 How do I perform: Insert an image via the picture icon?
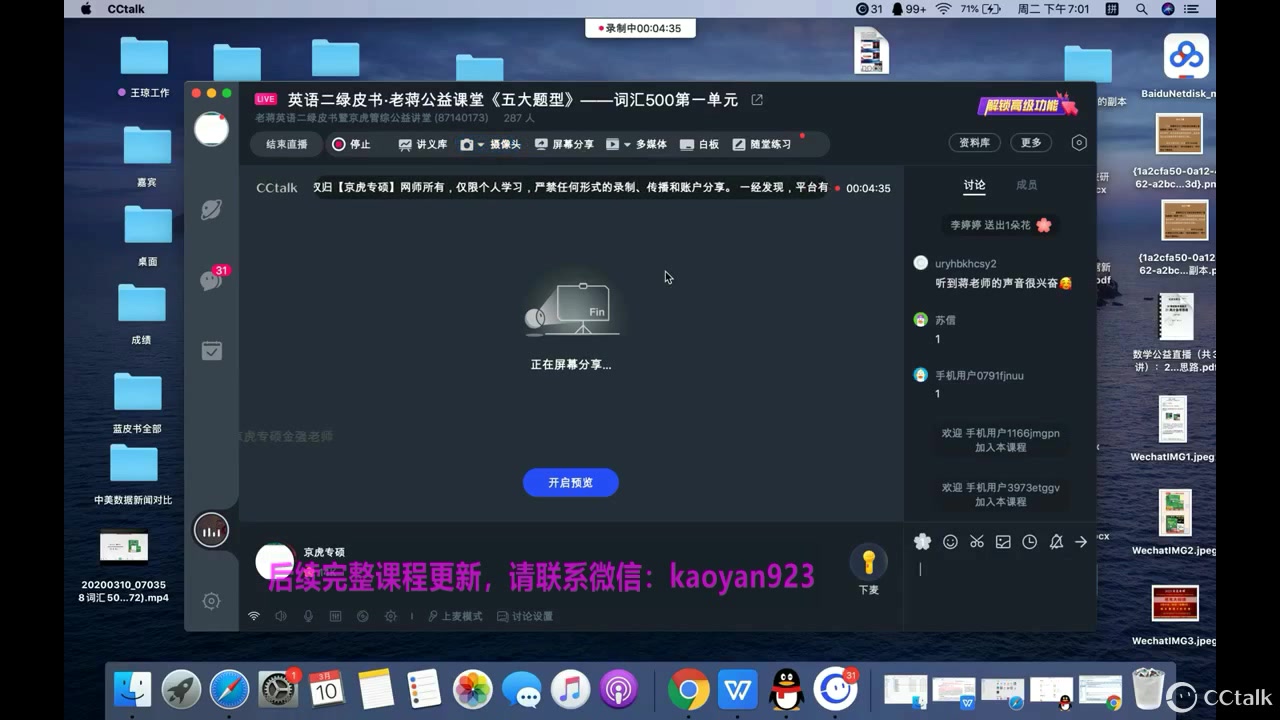click(1003, 542)
